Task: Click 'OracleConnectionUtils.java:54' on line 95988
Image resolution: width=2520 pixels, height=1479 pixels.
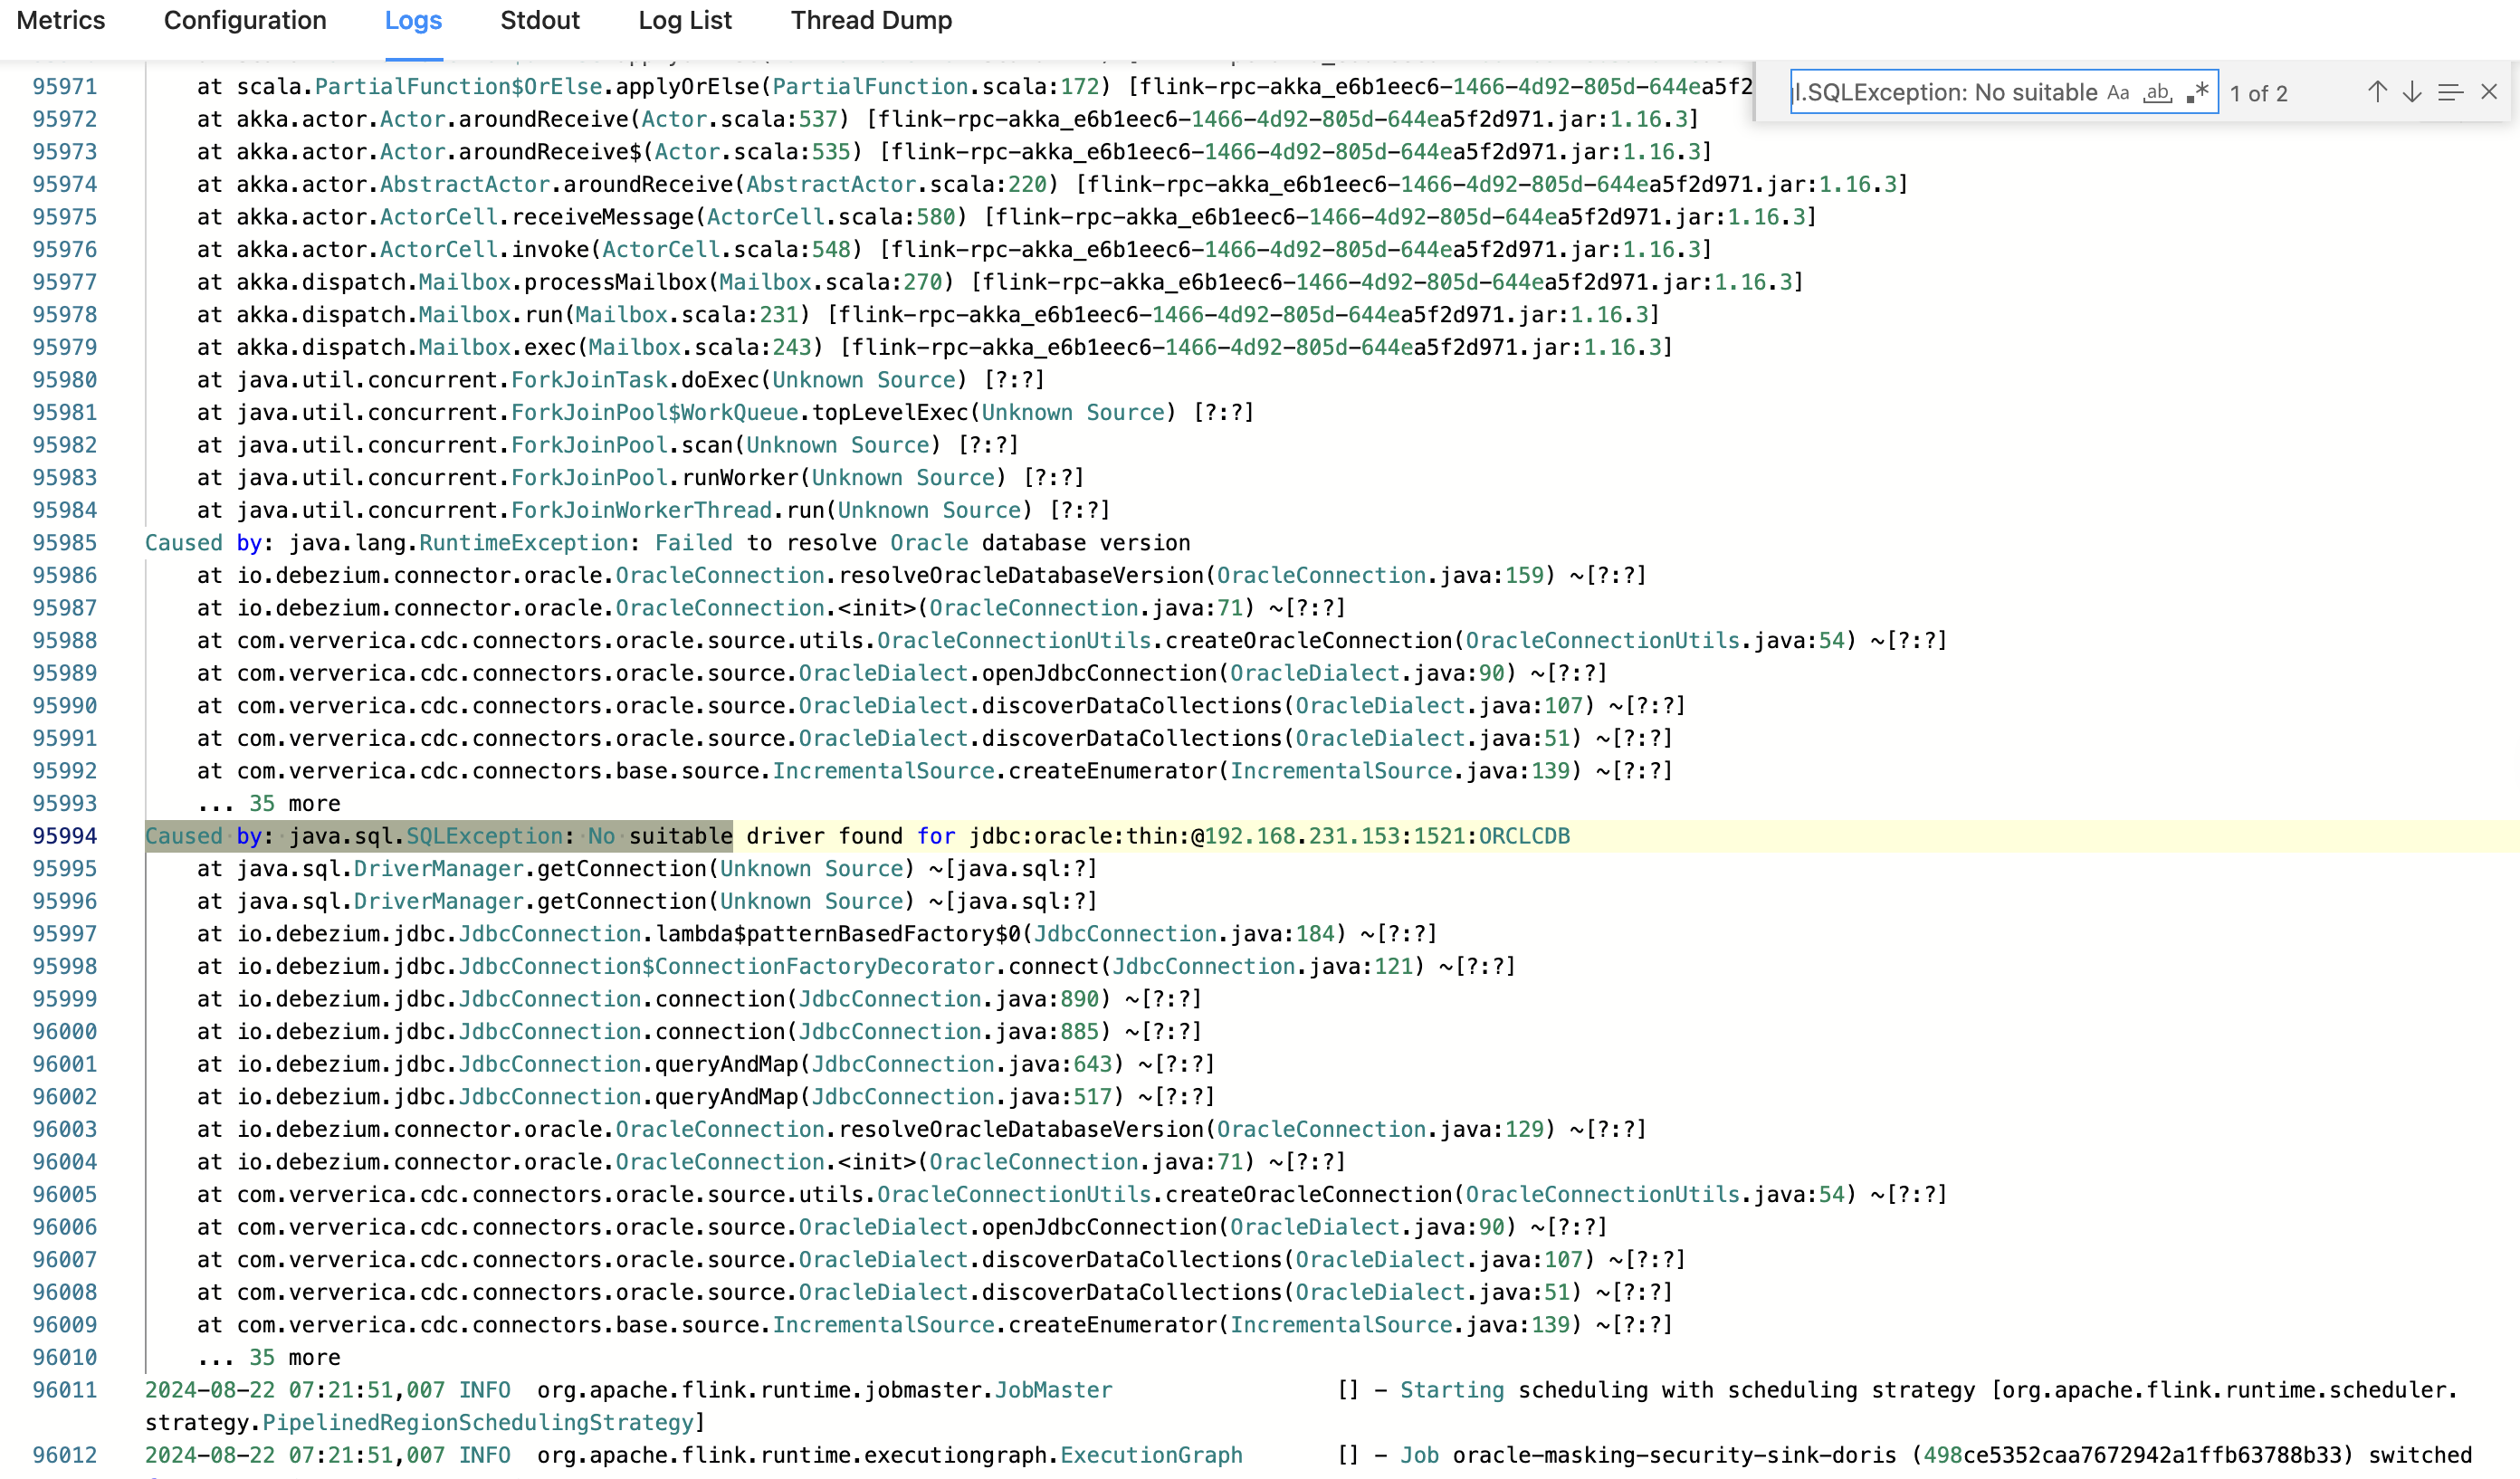Action: (x=1655, y=640)
